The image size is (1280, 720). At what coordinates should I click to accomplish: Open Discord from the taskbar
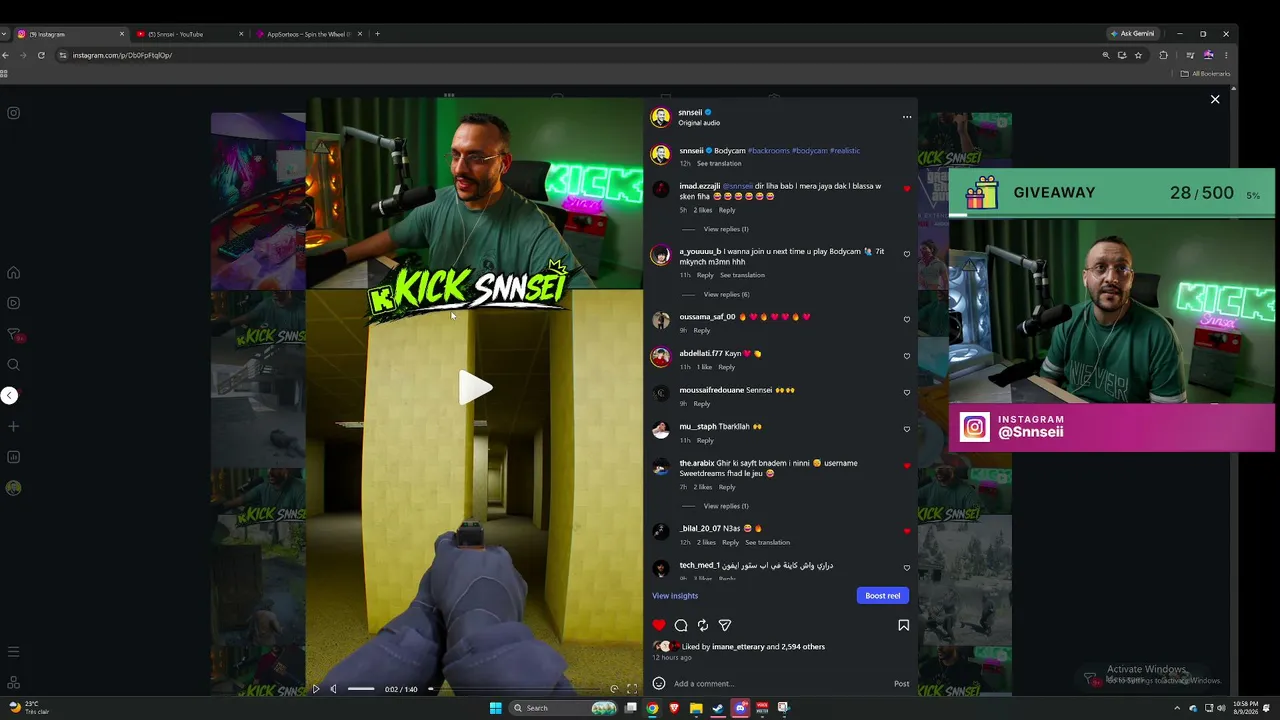[740, 708]
